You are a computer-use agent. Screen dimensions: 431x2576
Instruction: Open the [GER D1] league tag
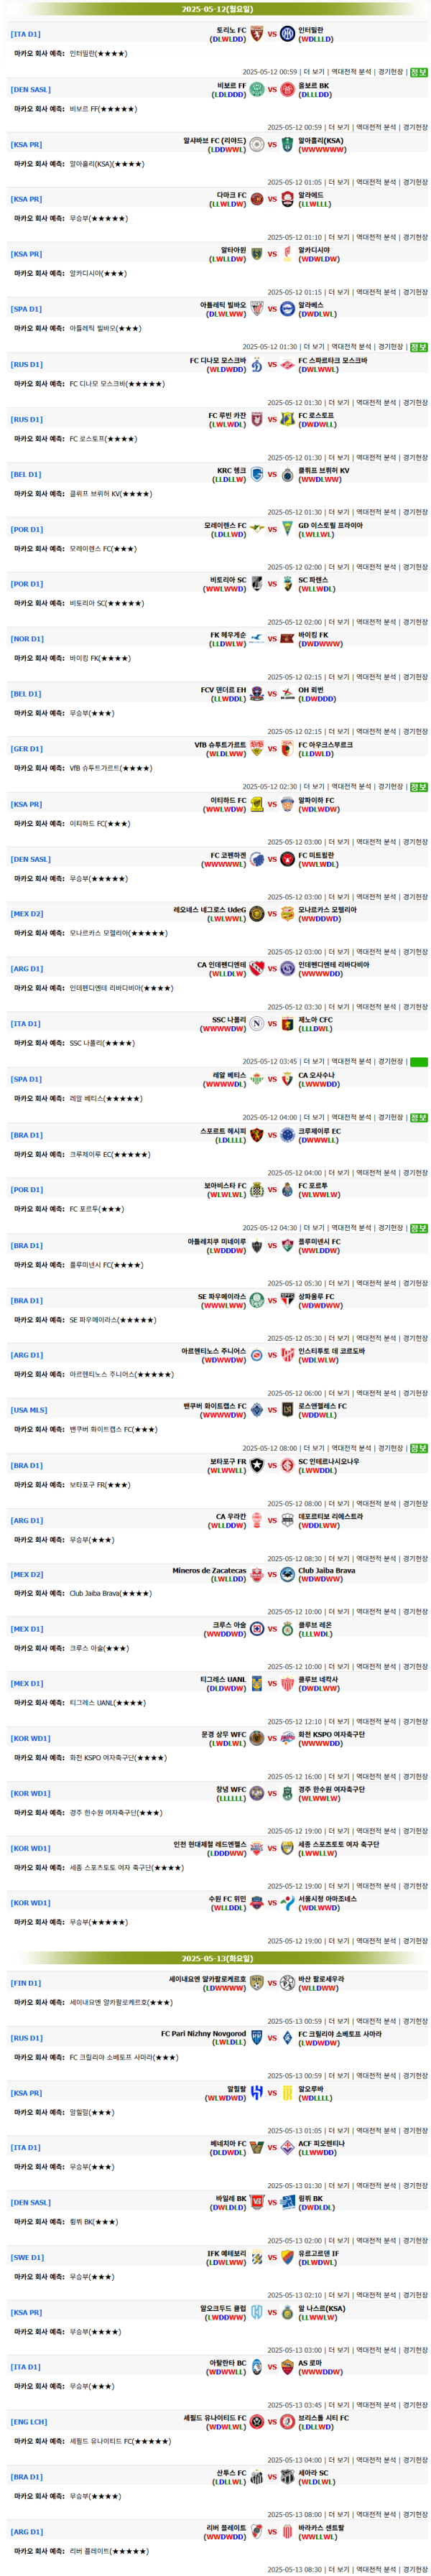coord(27,749)
